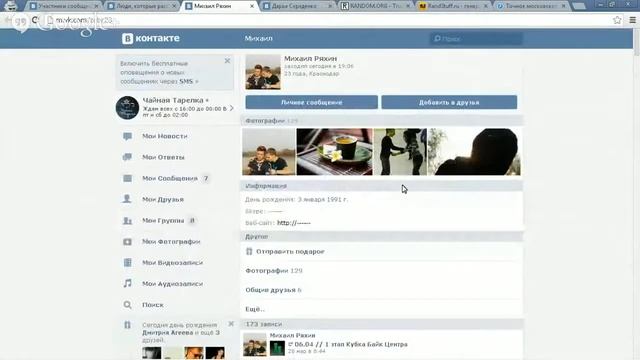Open the Chrome menu hamburger icon
640x360 pixels.
tap(632, 20)
